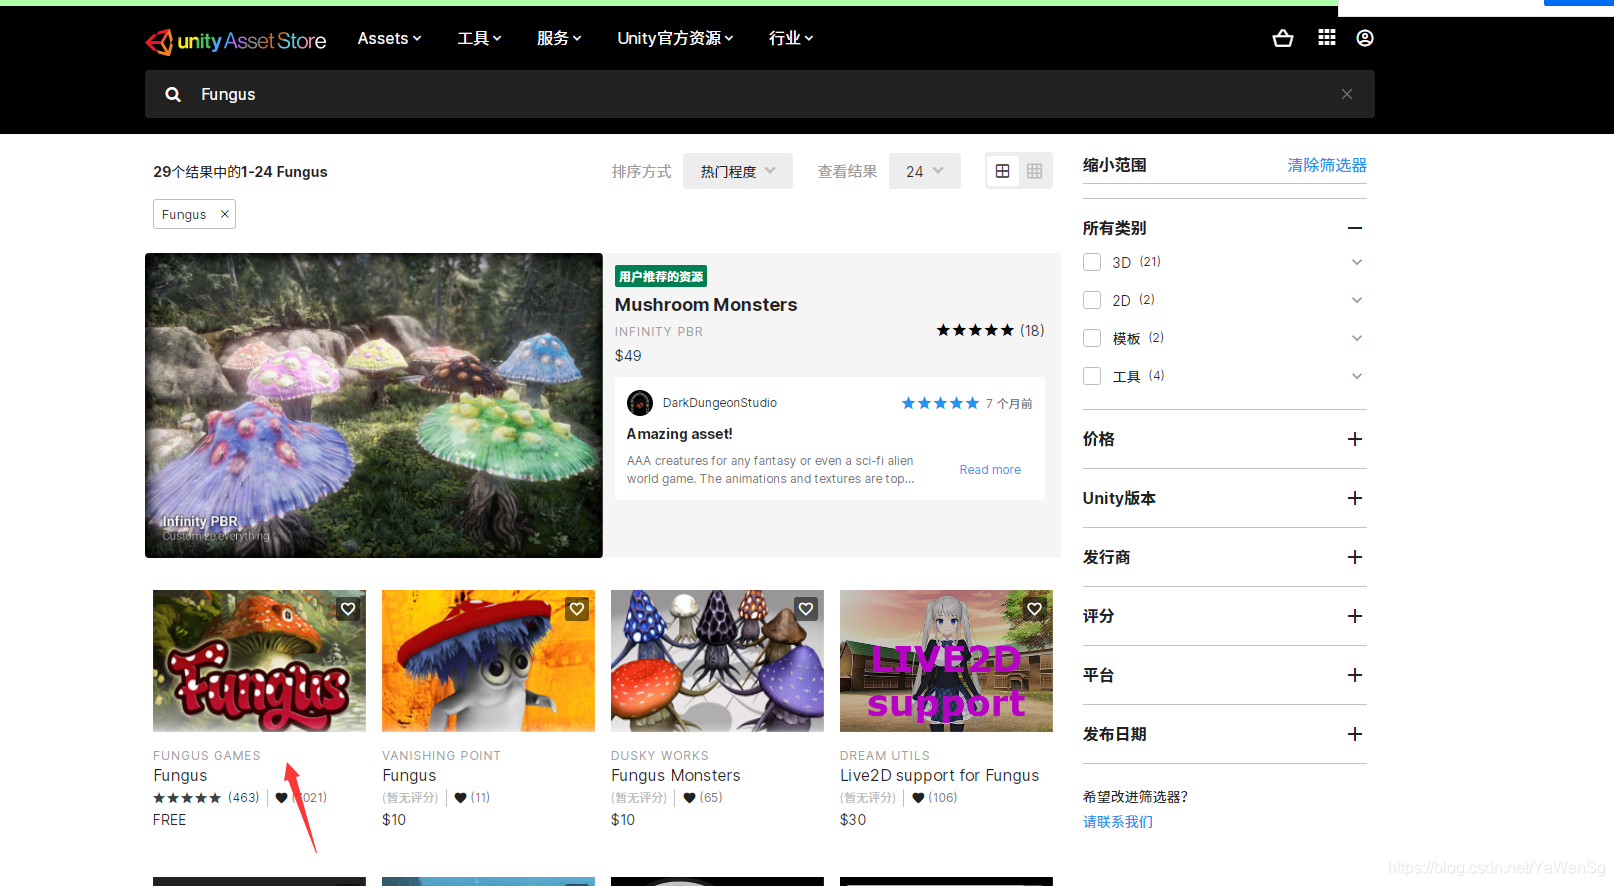The height and width of the screenshot is (886, 1614).
Task: Click the DUSKY WORKS publisher link
Action: (660, 756)
